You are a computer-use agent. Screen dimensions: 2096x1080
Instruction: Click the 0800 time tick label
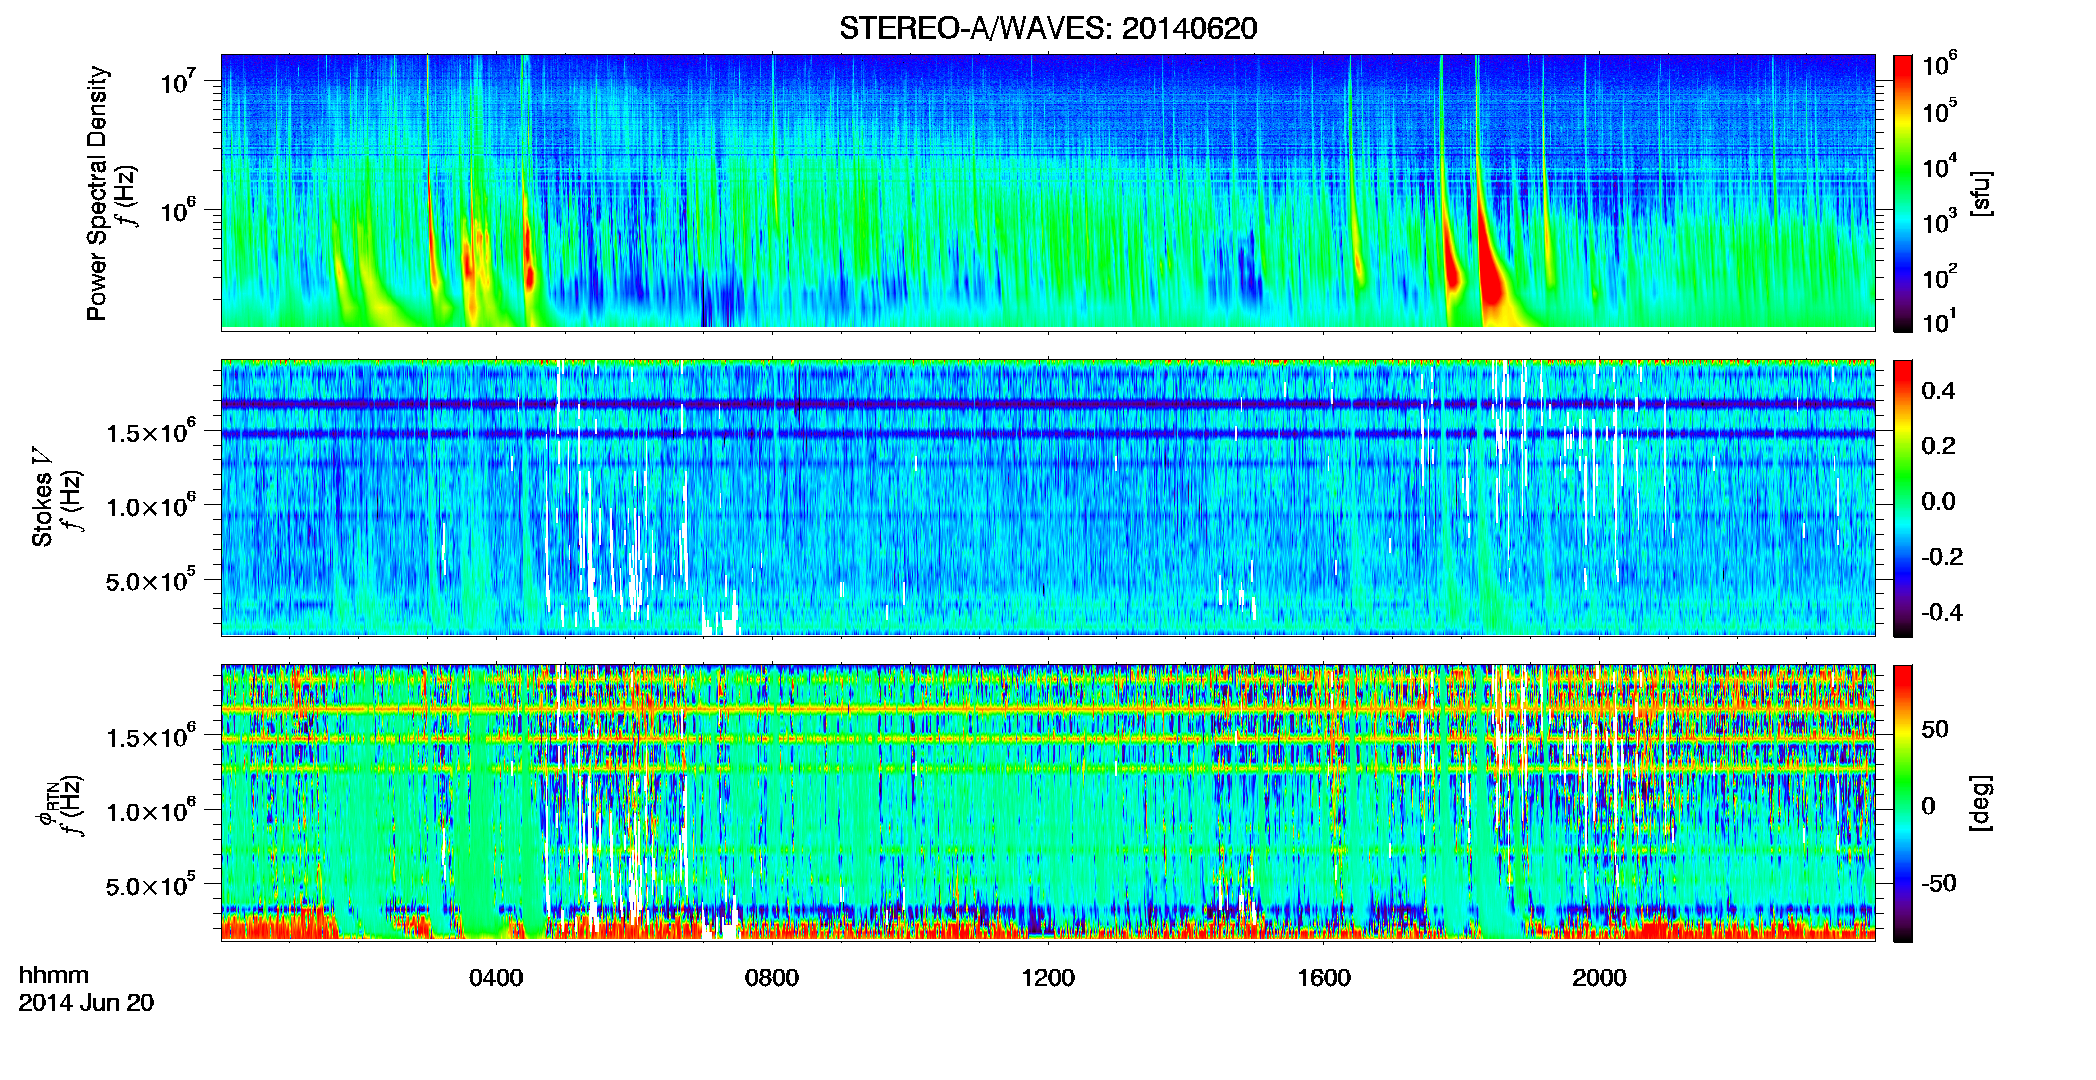pyautogui.click(x=772, y=978)
